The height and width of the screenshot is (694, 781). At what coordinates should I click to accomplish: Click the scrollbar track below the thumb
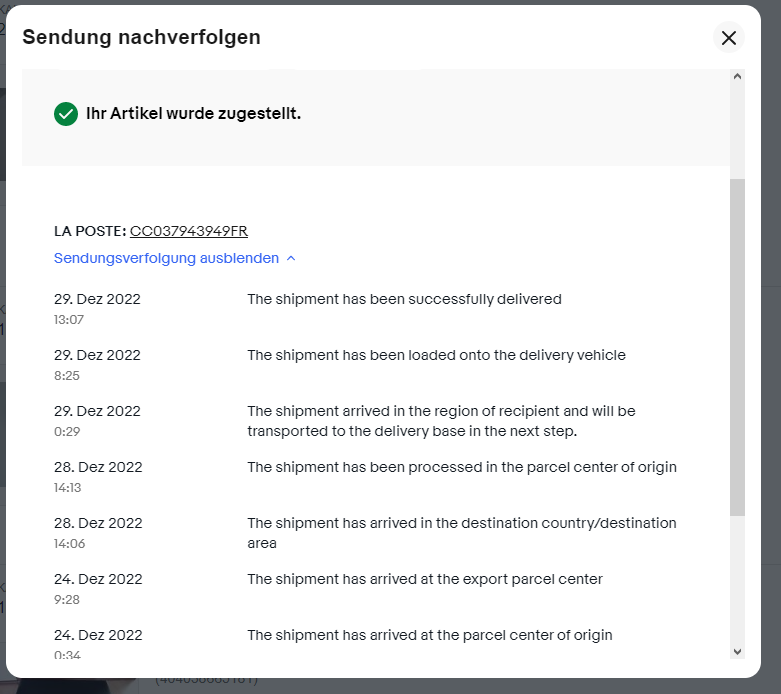point(737,579)
